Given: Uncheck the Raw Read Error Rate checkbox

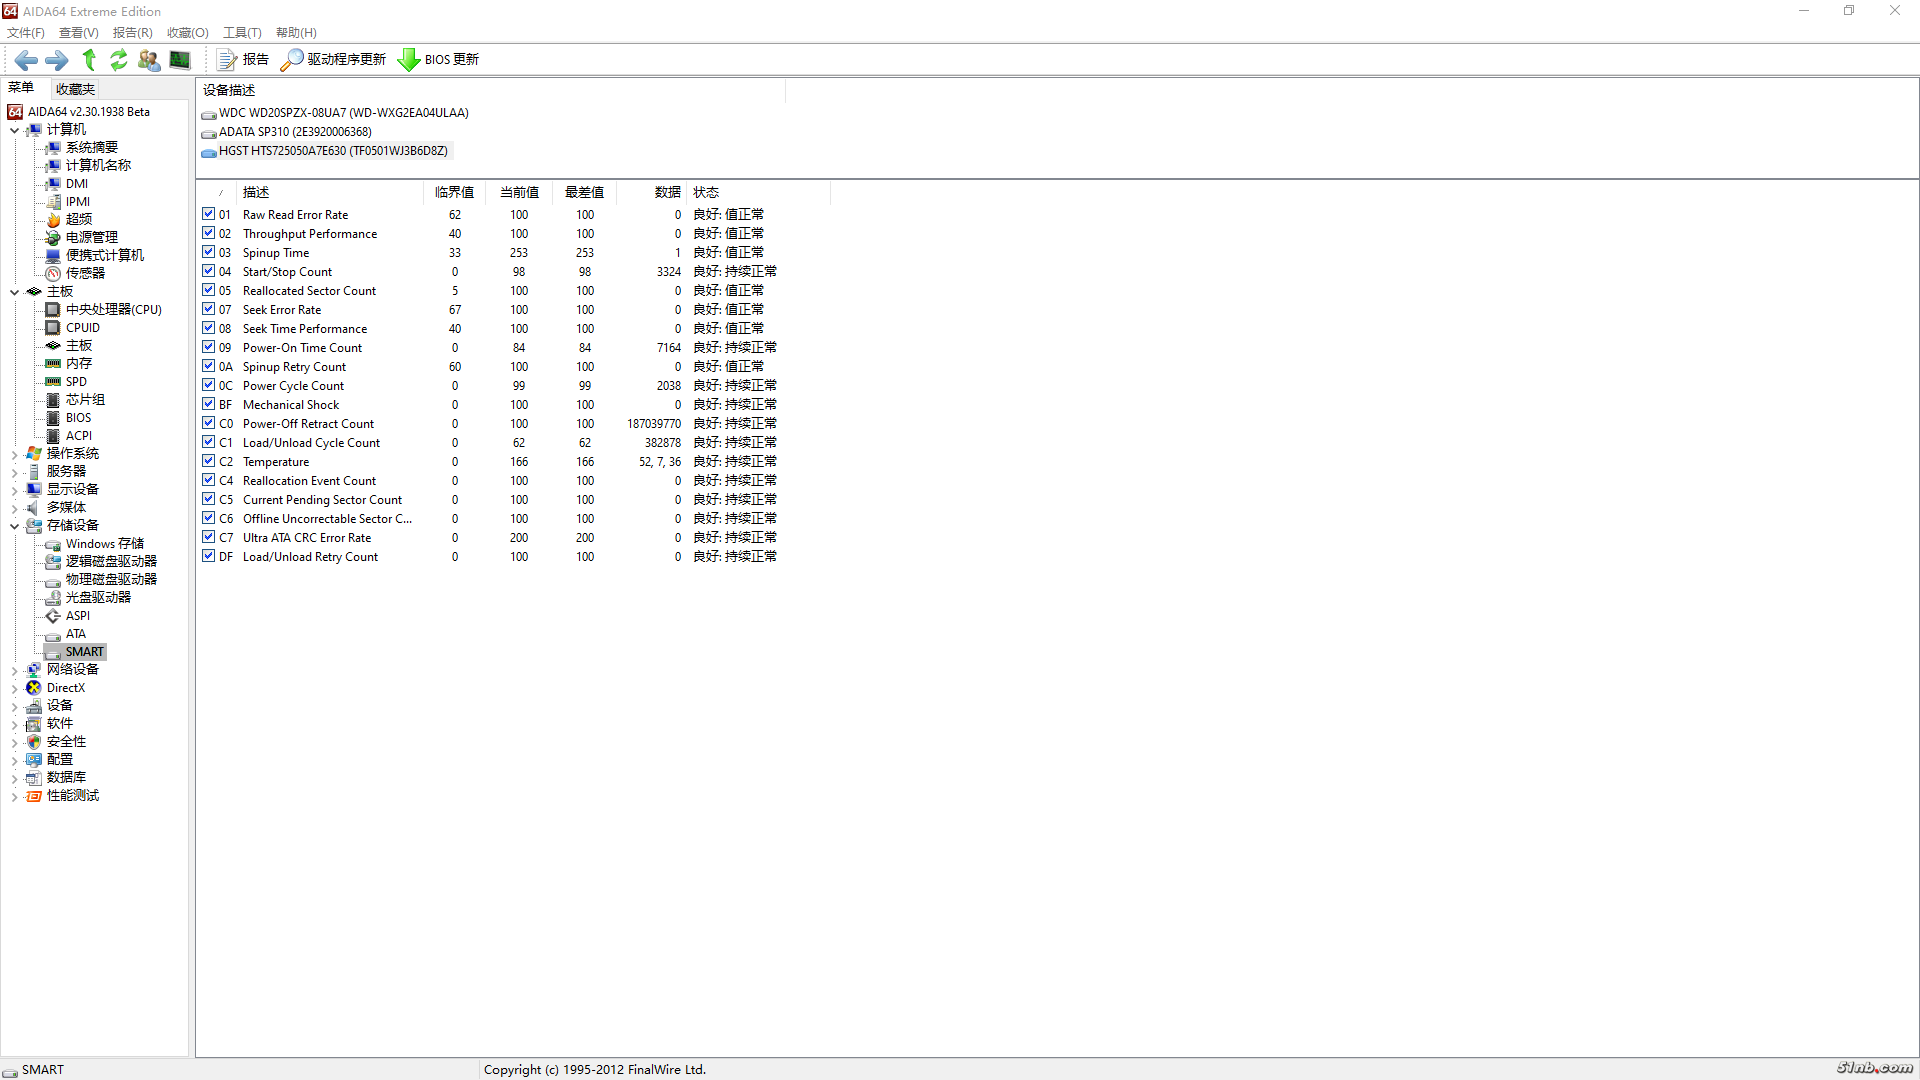Looking at the screenshot, I should (208, 214).
